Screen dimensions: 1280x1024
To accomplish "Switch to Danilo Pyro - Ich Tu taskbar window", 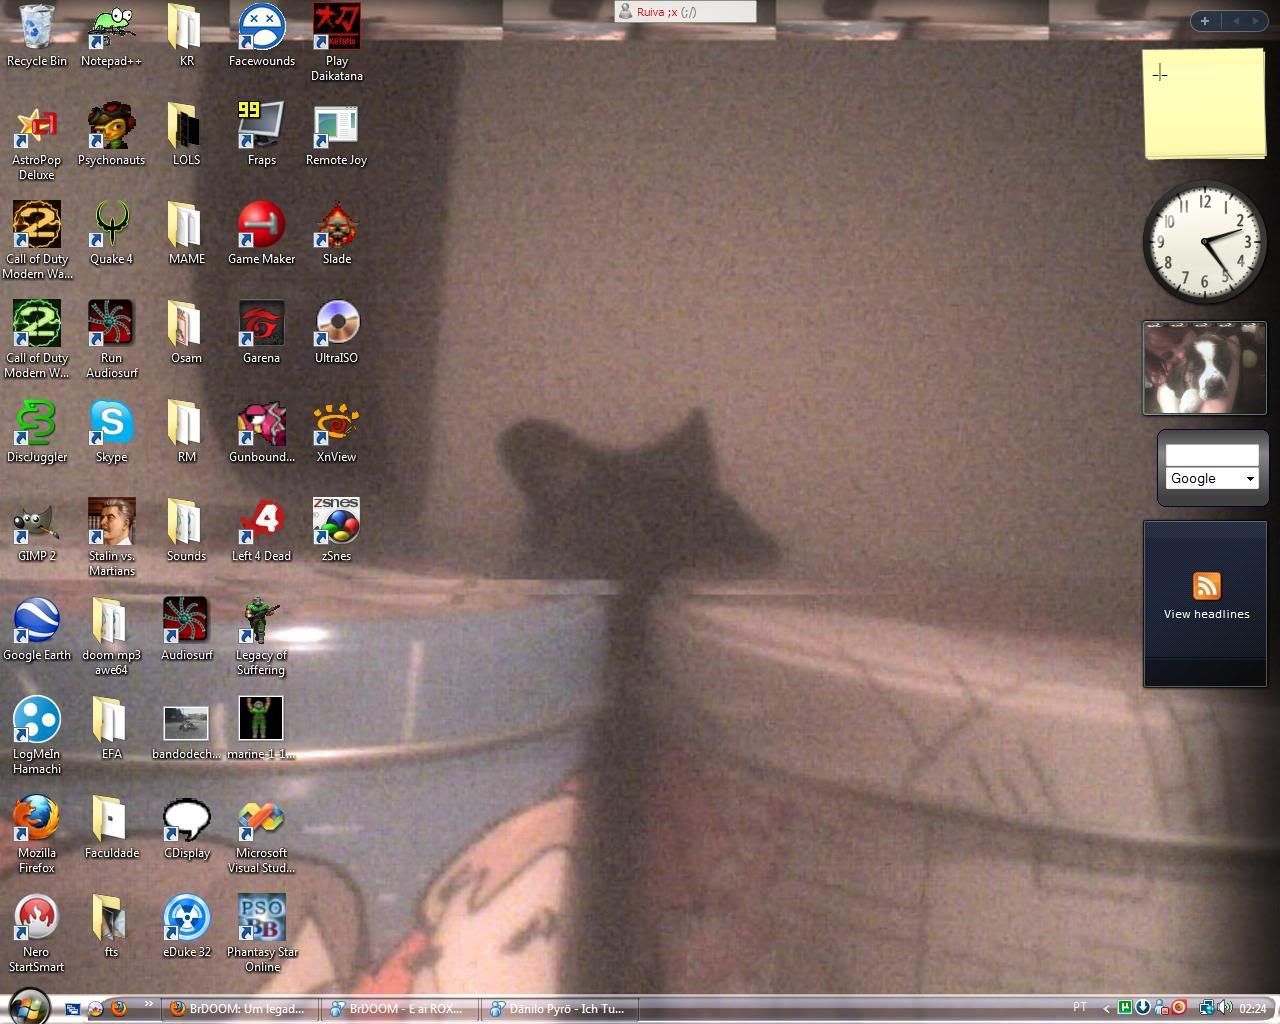I will coord(560,1009).
